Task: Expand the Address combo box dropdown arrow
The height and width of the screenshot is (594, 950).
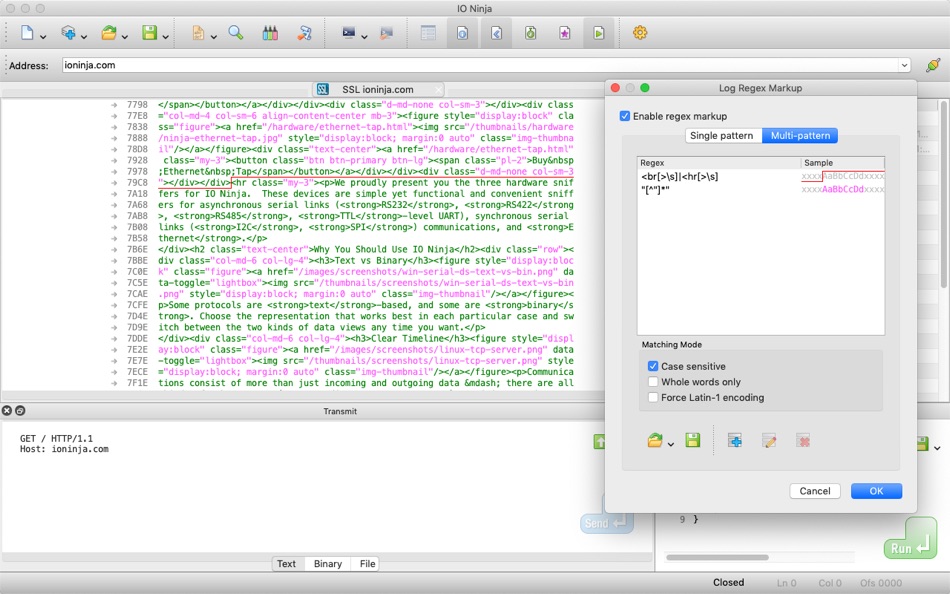Action: tap(904, 65)
